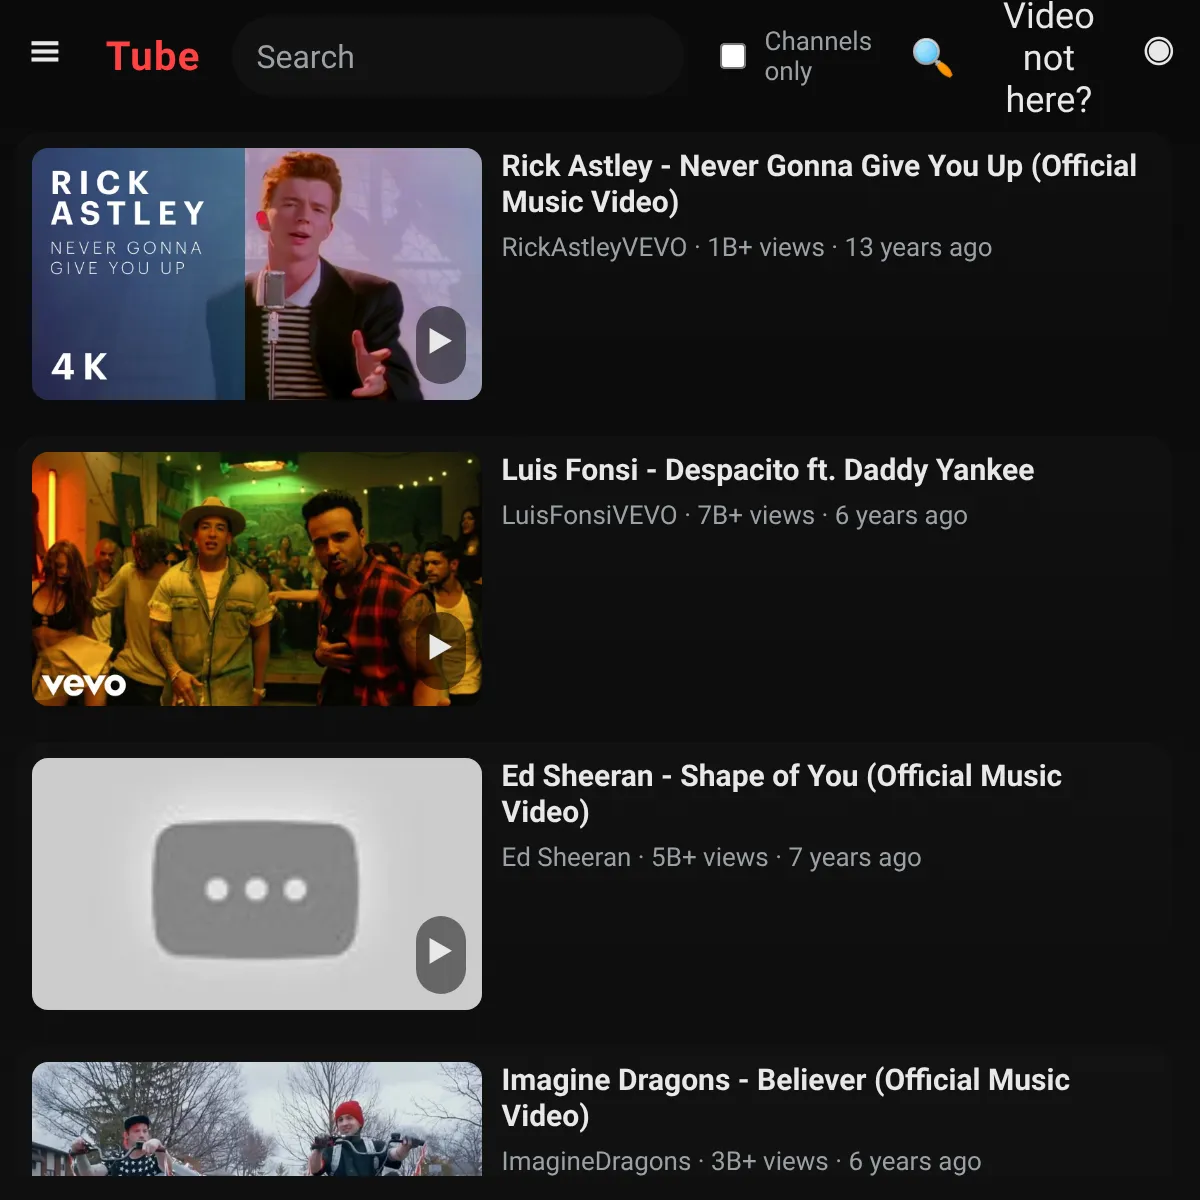Select the radio button beside 'Video not here?'
1200x1200 pixels.
[1158, 51]
